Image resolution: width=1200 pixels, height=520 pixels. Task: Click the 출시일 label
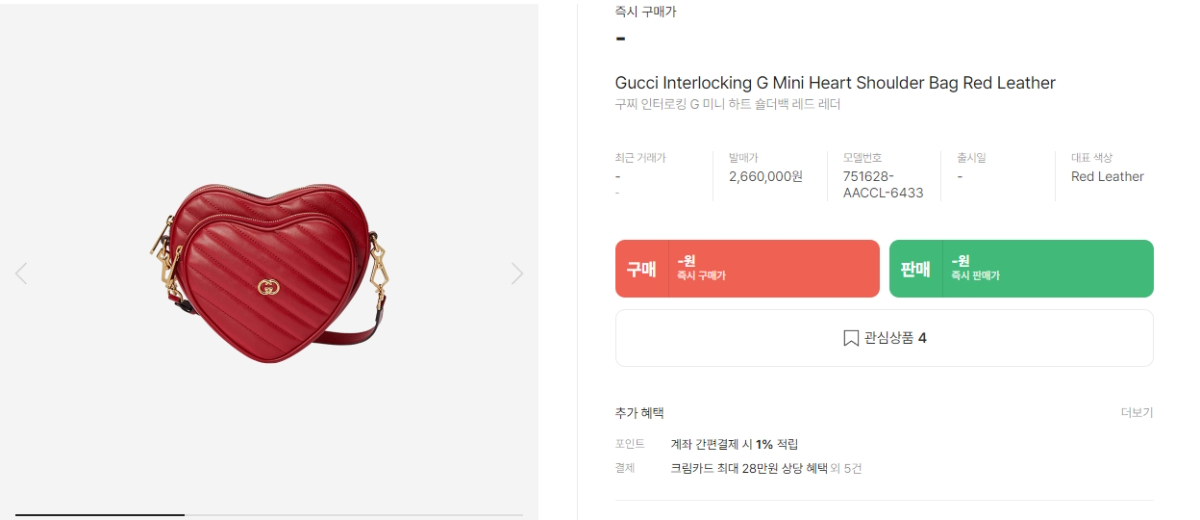[971, 158]
